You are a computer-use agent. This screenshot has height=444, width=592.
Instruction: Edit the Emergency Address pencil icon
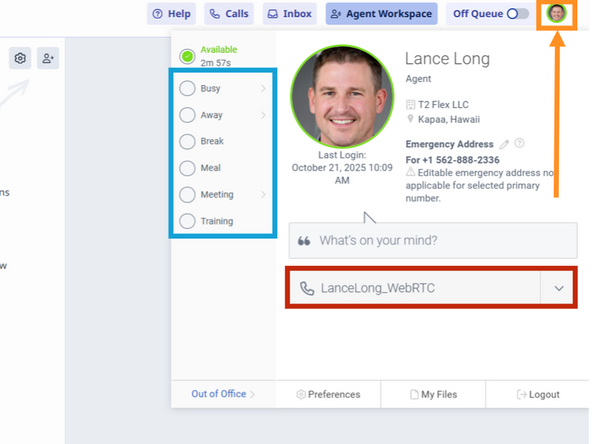[504, 144]
